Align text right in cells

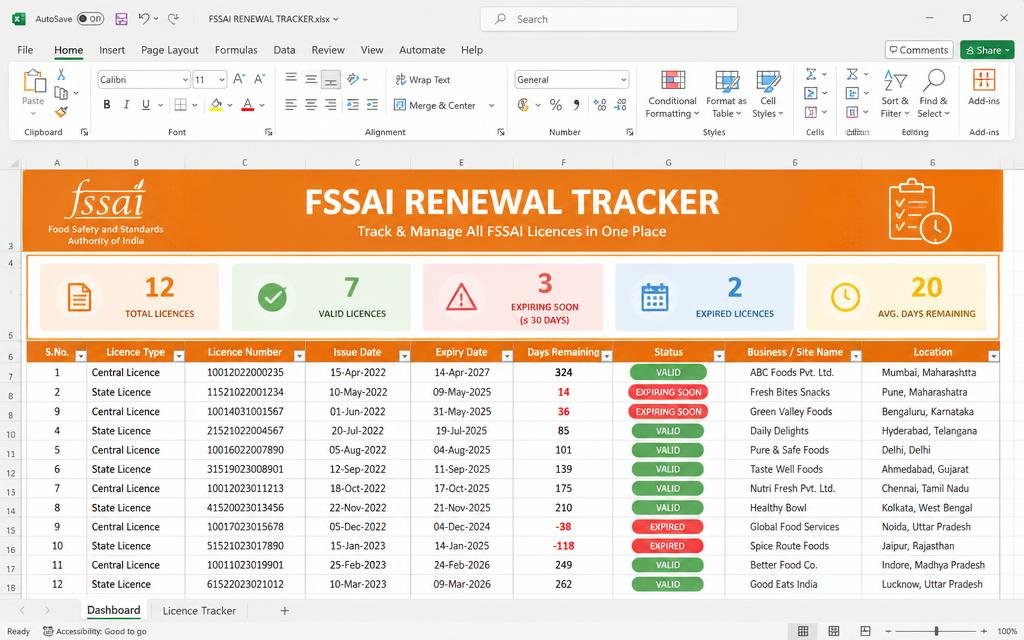click(331, 104)
